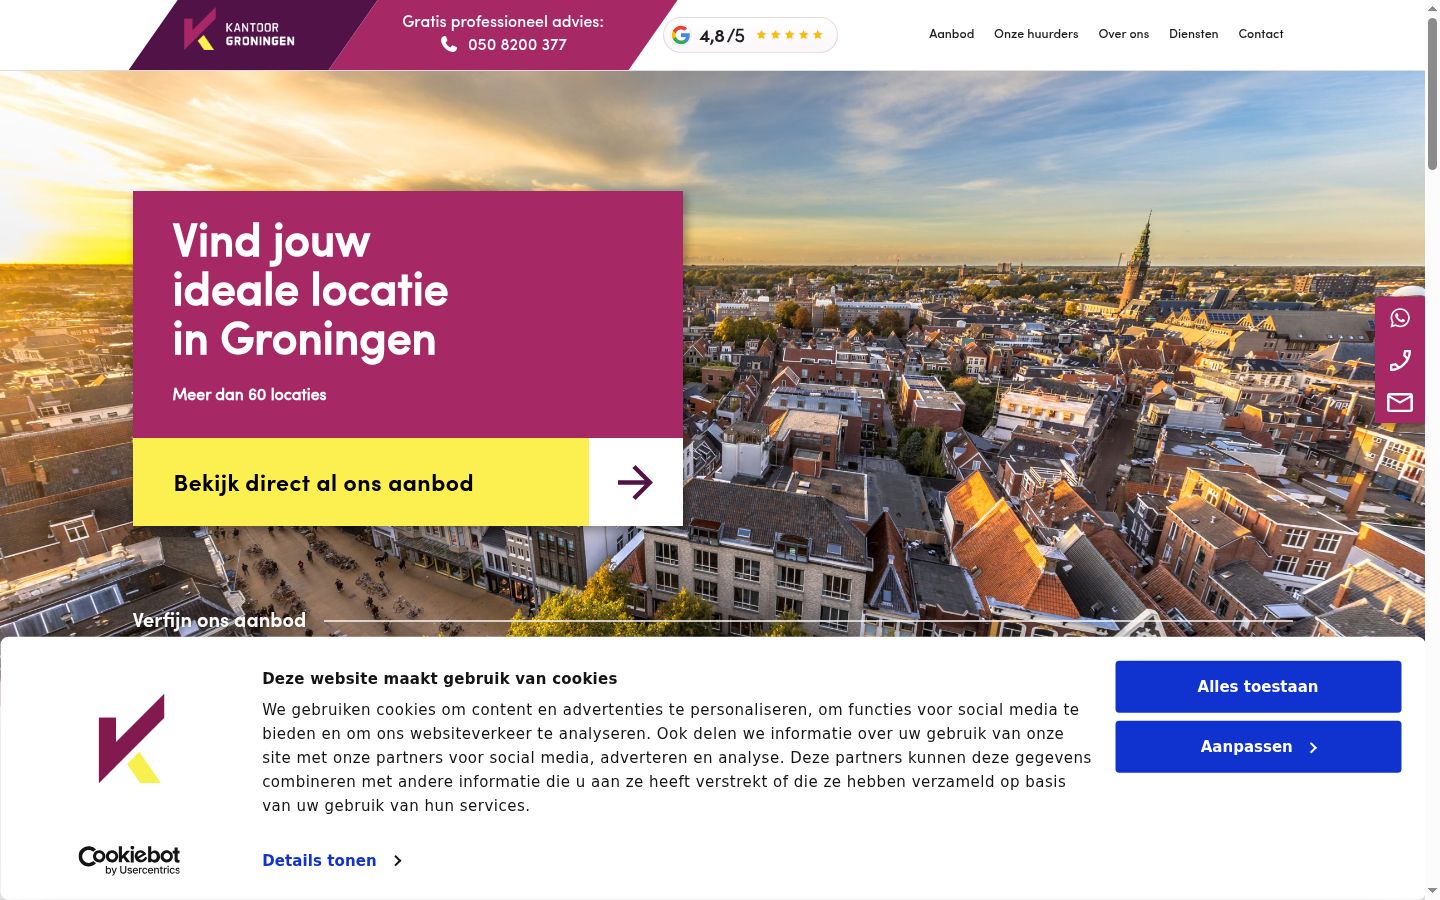Open the WhatsApp contact icon
The height and width of the screenshot is (900, 1440).
point(1400,318)
